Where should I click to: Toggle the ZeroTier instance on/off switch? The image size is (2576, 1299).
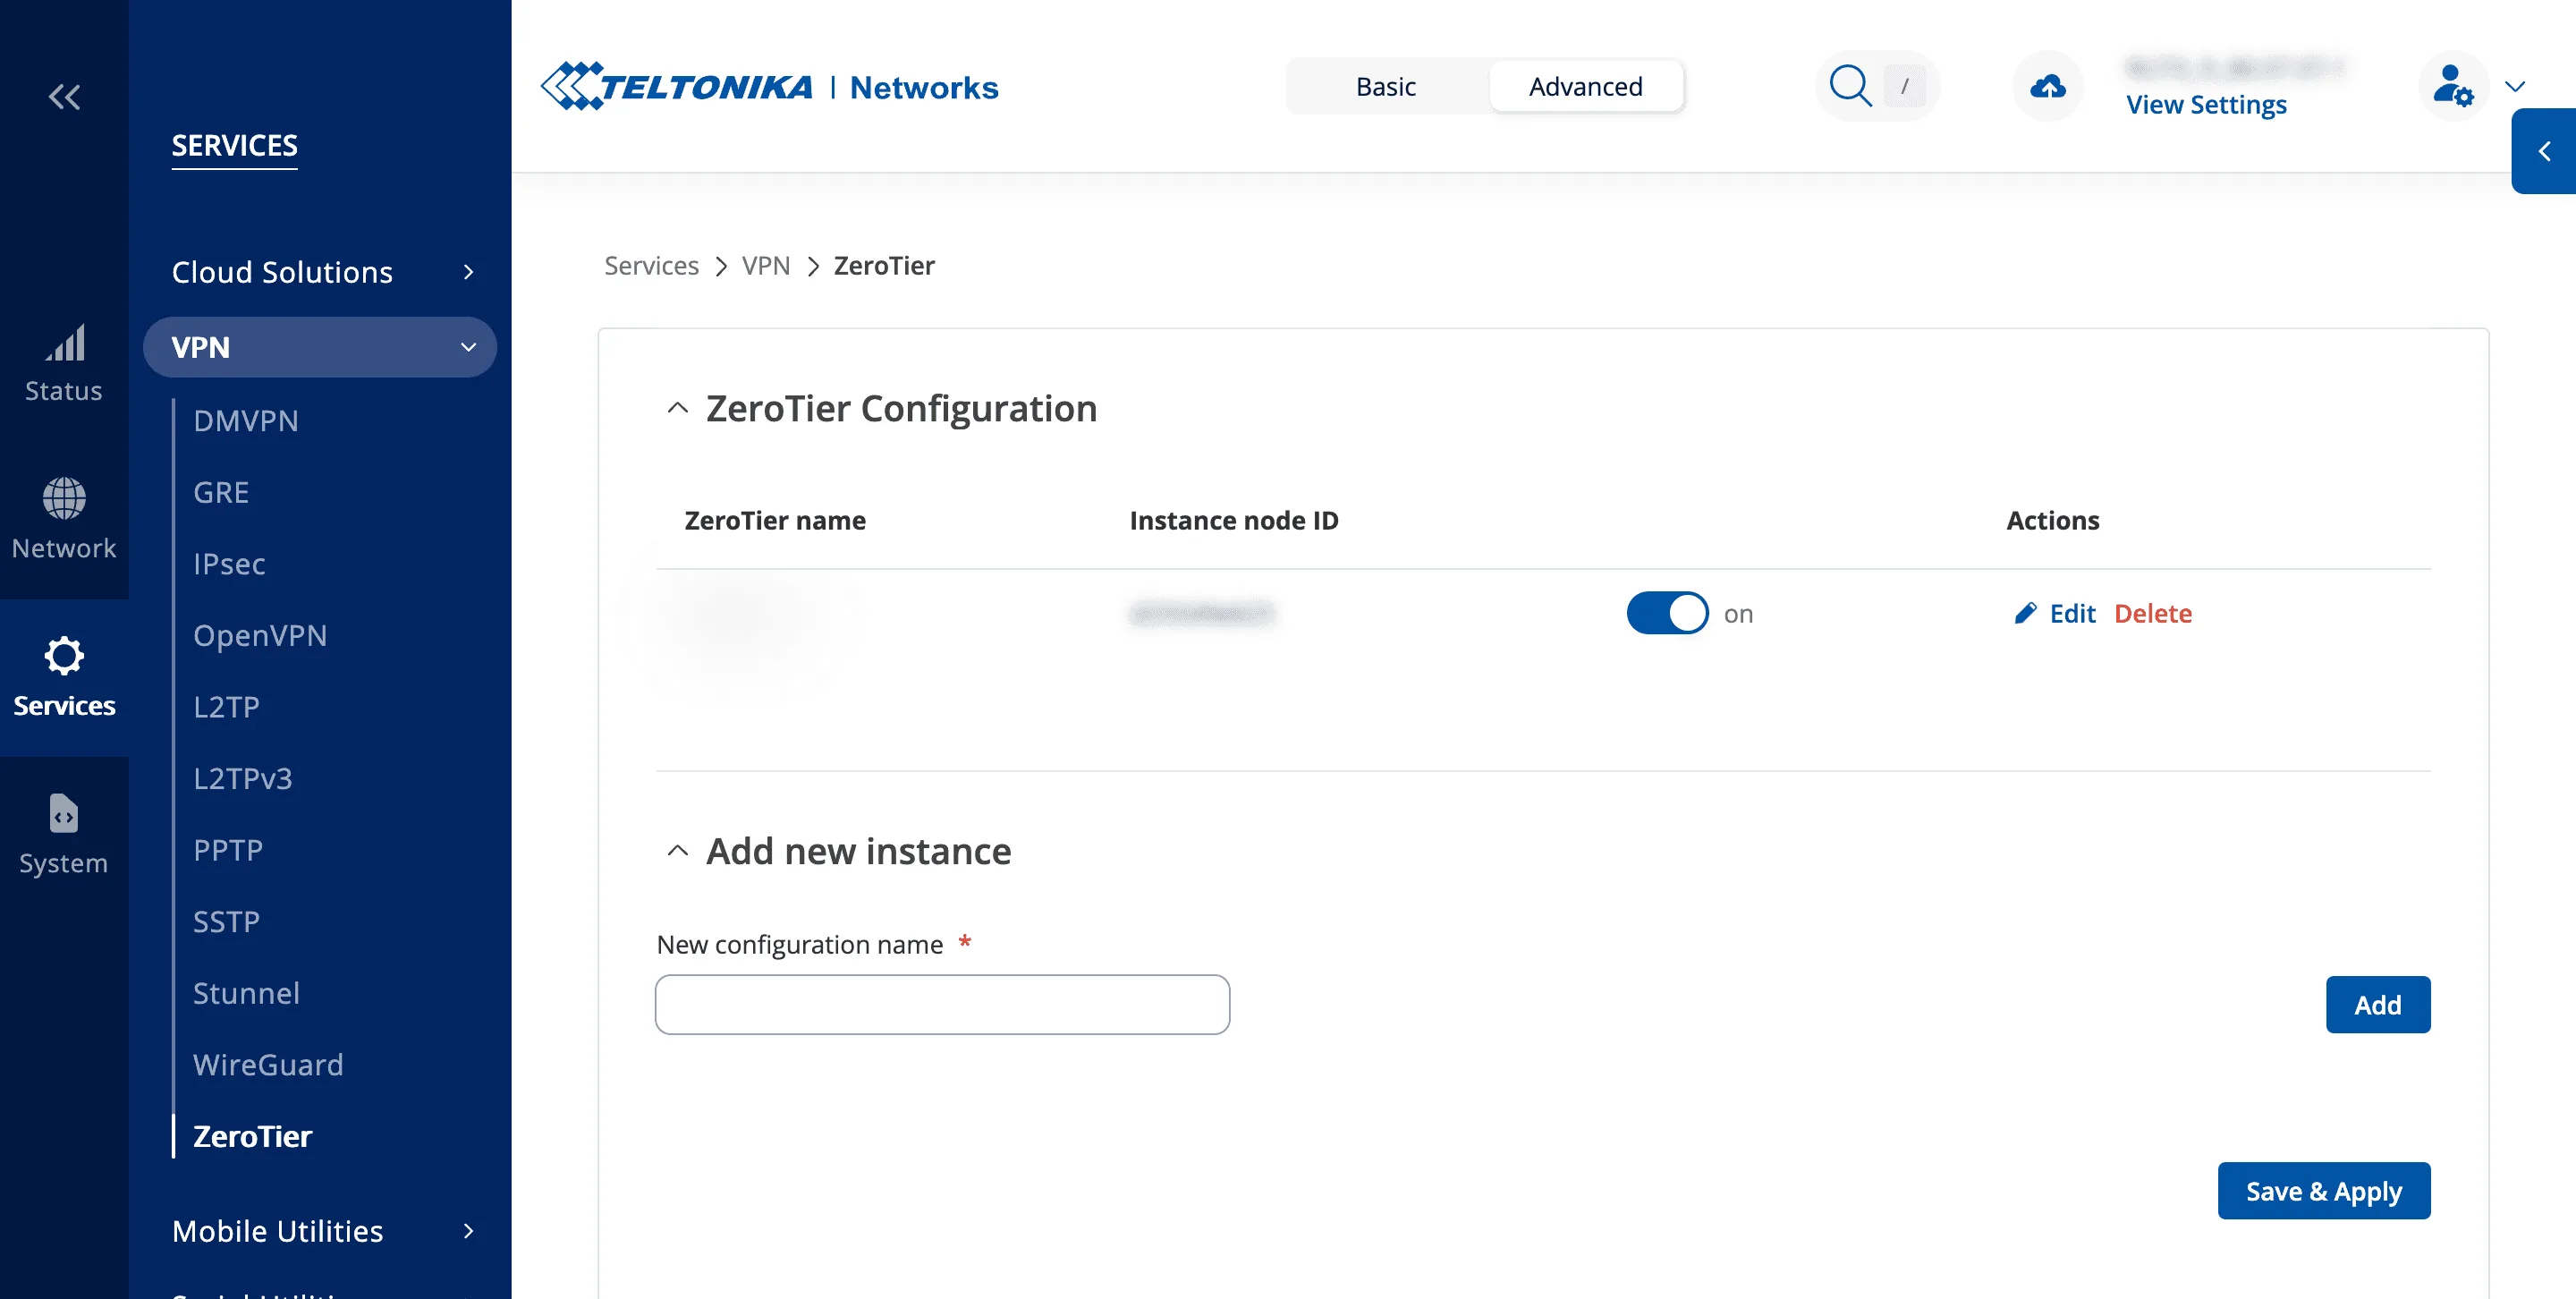click(x=1667, y=613)
